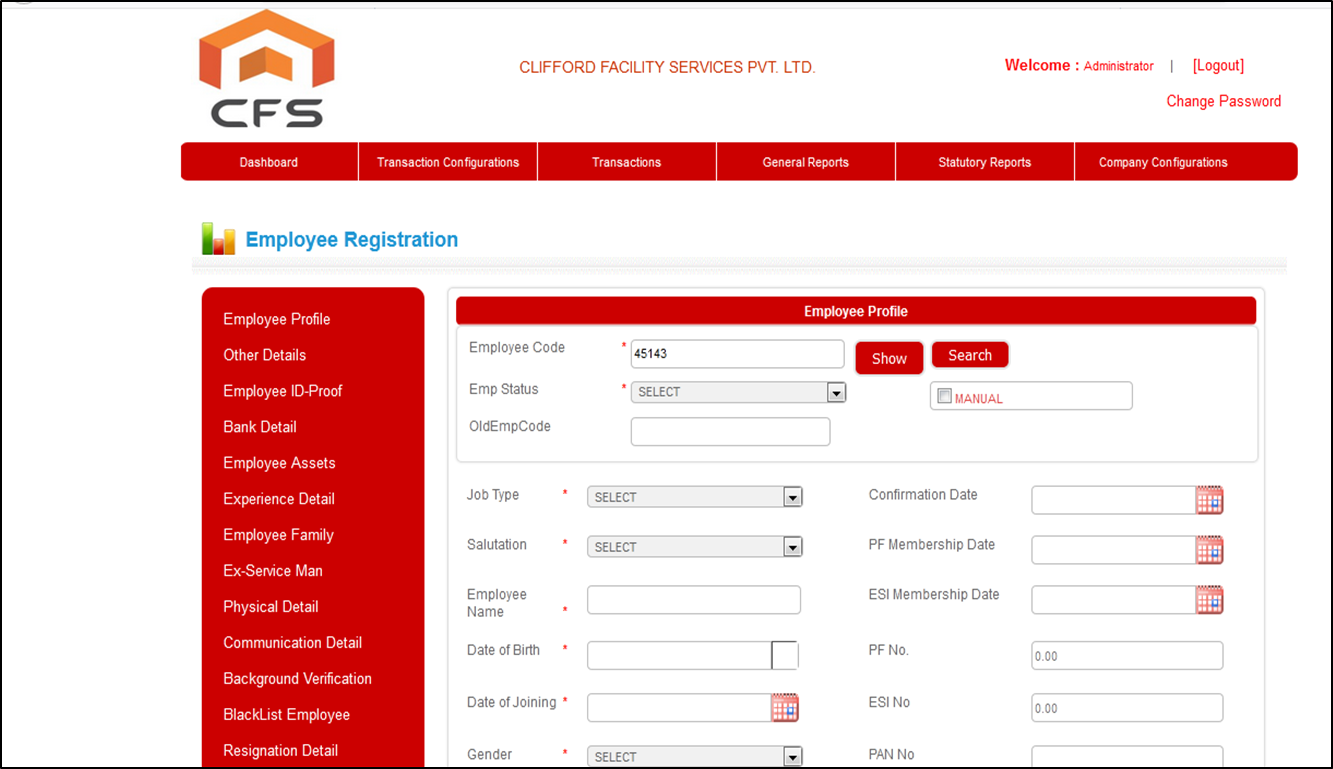Open the Dashboard menu
Viewport: 1333px width, 769px height.
pyautogui.click(x=269, y=162)
